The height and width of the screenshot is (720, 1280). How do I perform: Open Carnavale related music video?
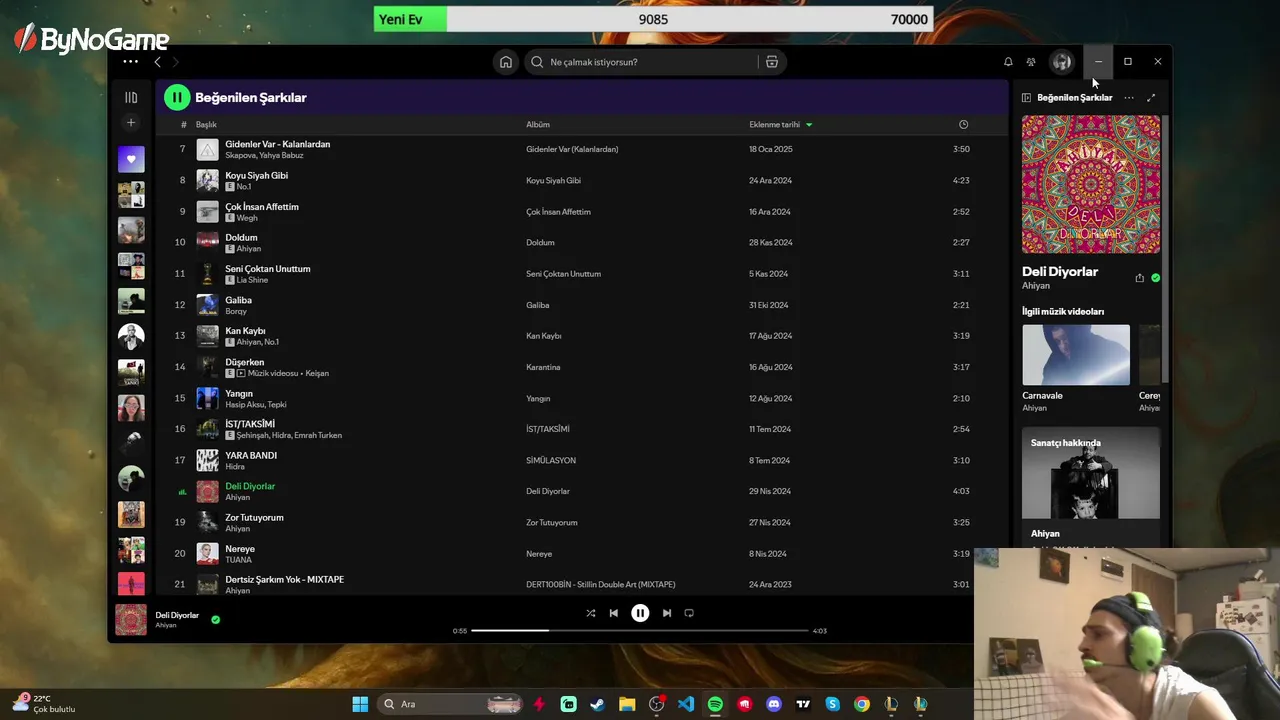(1076, 355)
